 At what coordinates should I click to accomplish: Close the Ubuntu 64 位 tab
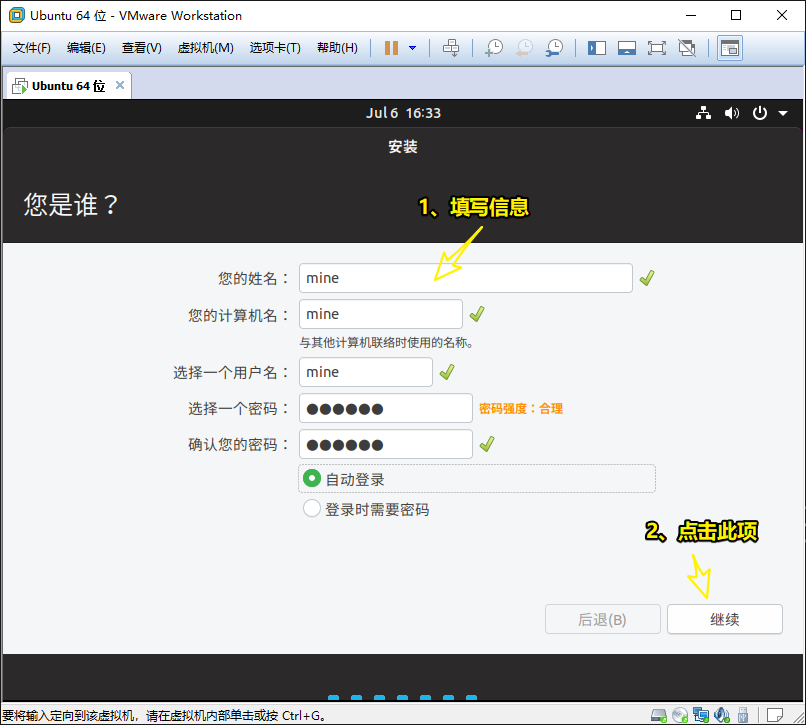coord(120,86)
